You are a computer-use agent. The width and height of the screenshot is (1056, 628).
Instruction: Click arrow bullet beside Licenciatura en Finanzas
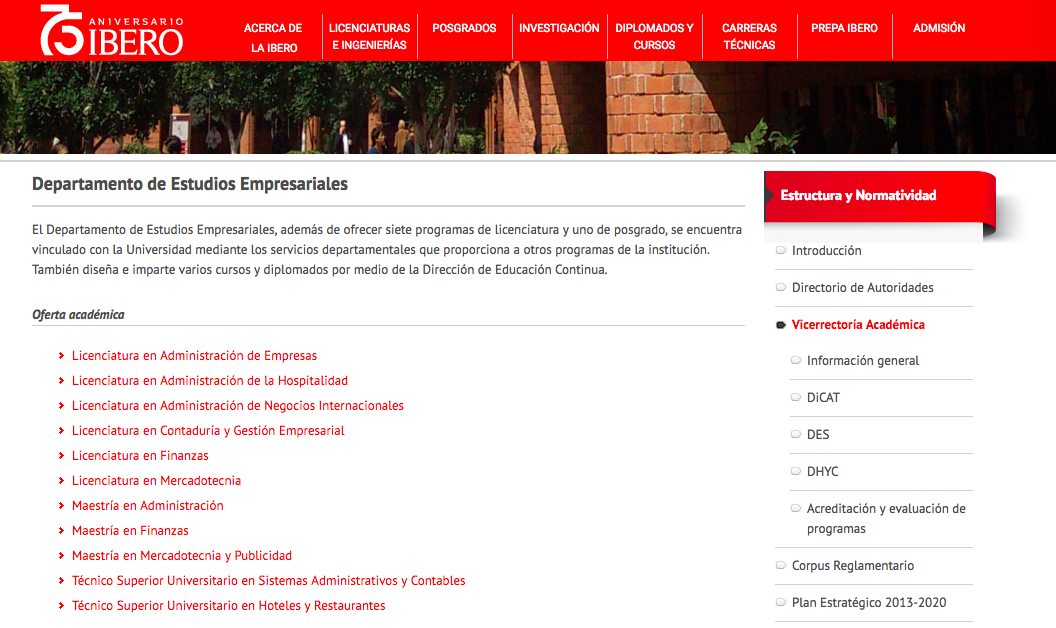[x=61, y=456]
